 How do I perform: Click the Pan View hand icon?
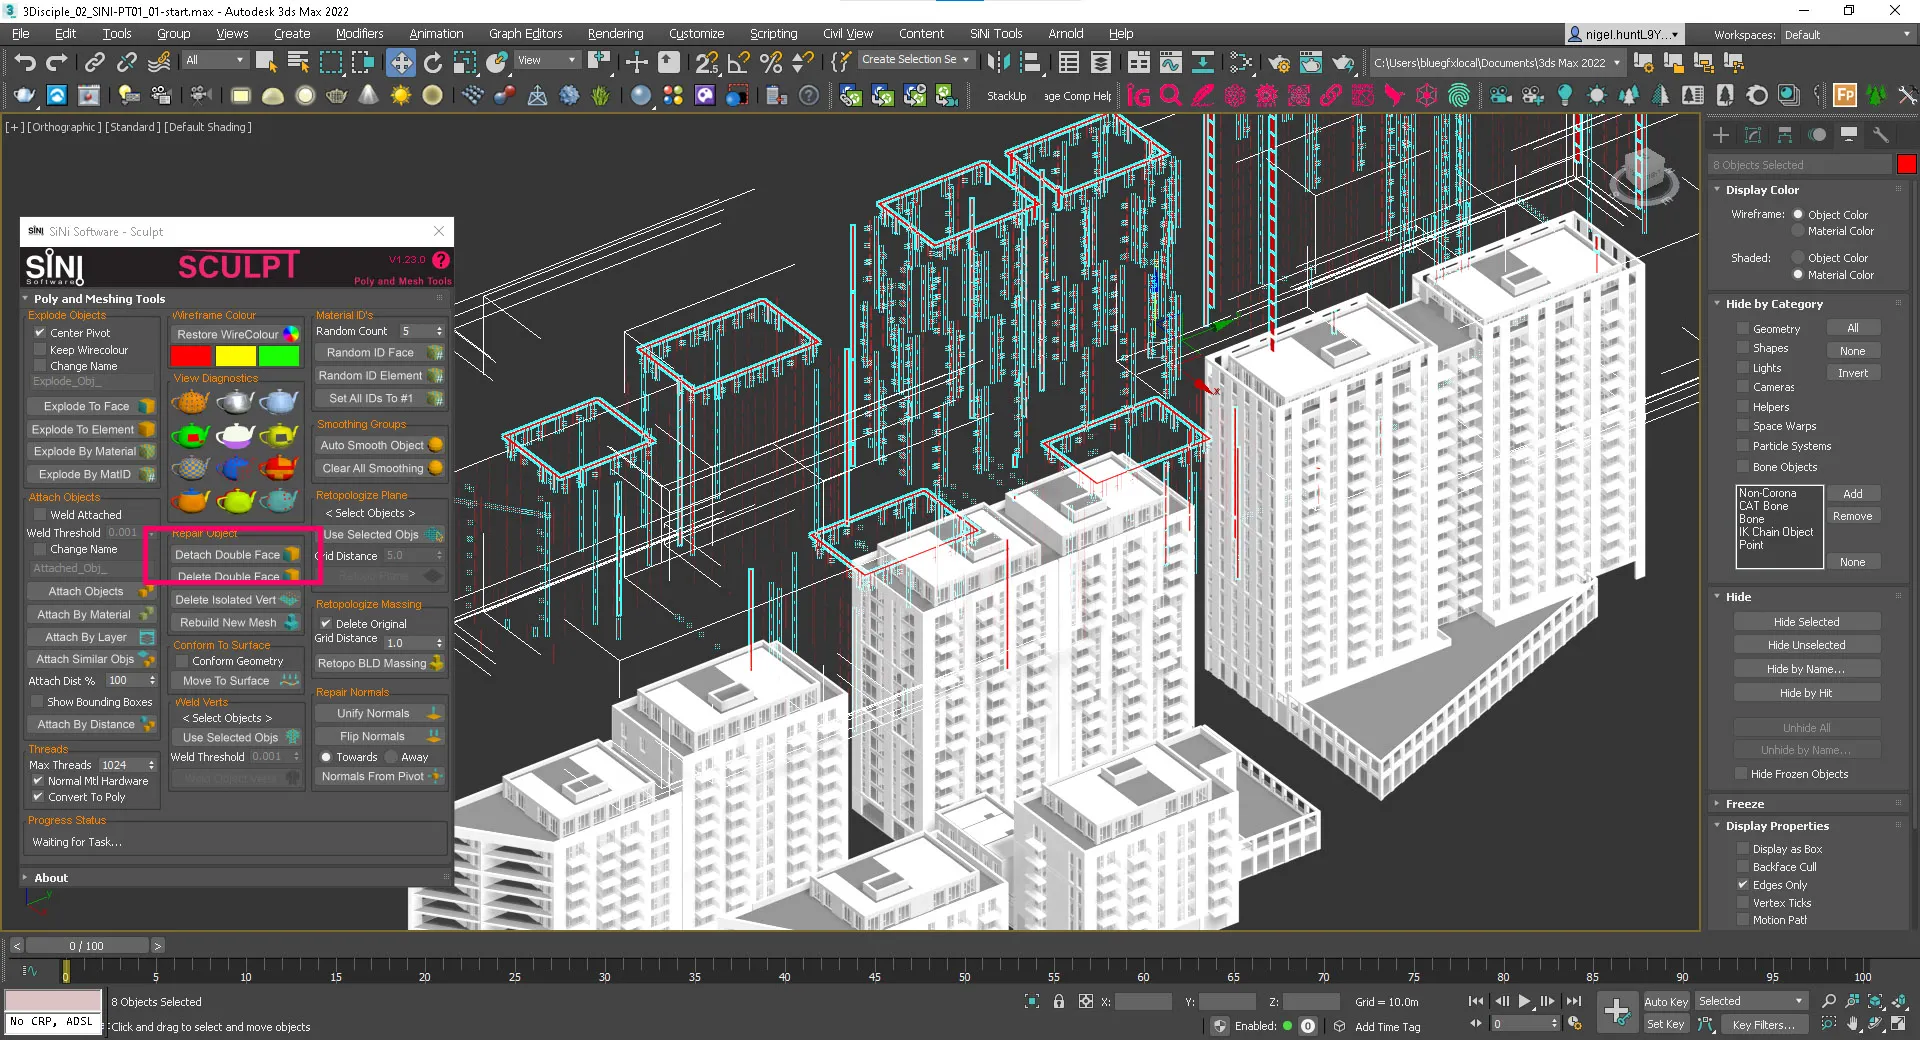click(x=1853, y=1024)
